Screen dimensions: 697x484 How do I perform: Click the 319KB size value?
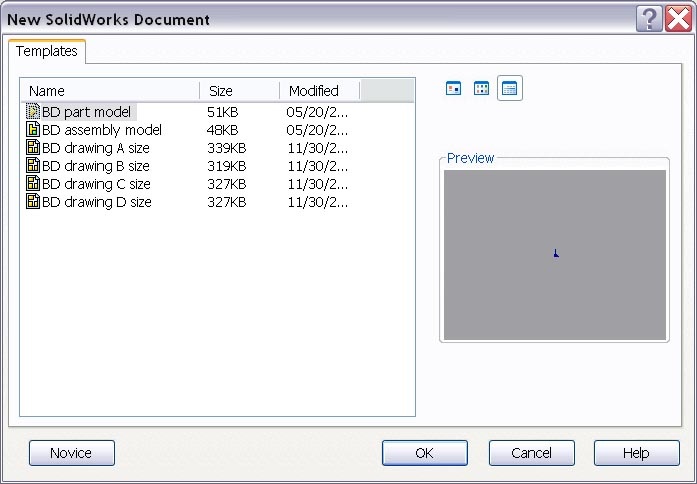(226, 166)
